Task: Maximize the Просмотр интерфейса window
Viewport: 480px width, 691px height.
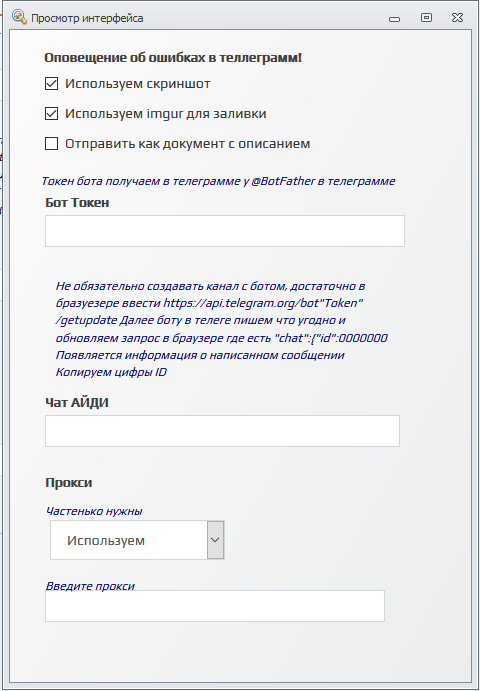Action: (426, 18)
